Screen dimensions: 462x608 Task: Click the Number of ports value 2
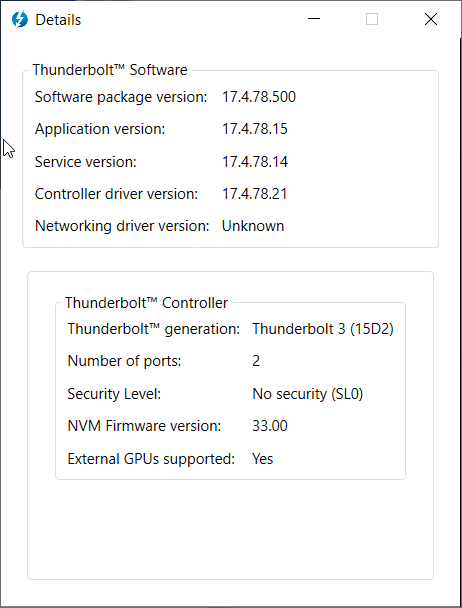[256, 361]
